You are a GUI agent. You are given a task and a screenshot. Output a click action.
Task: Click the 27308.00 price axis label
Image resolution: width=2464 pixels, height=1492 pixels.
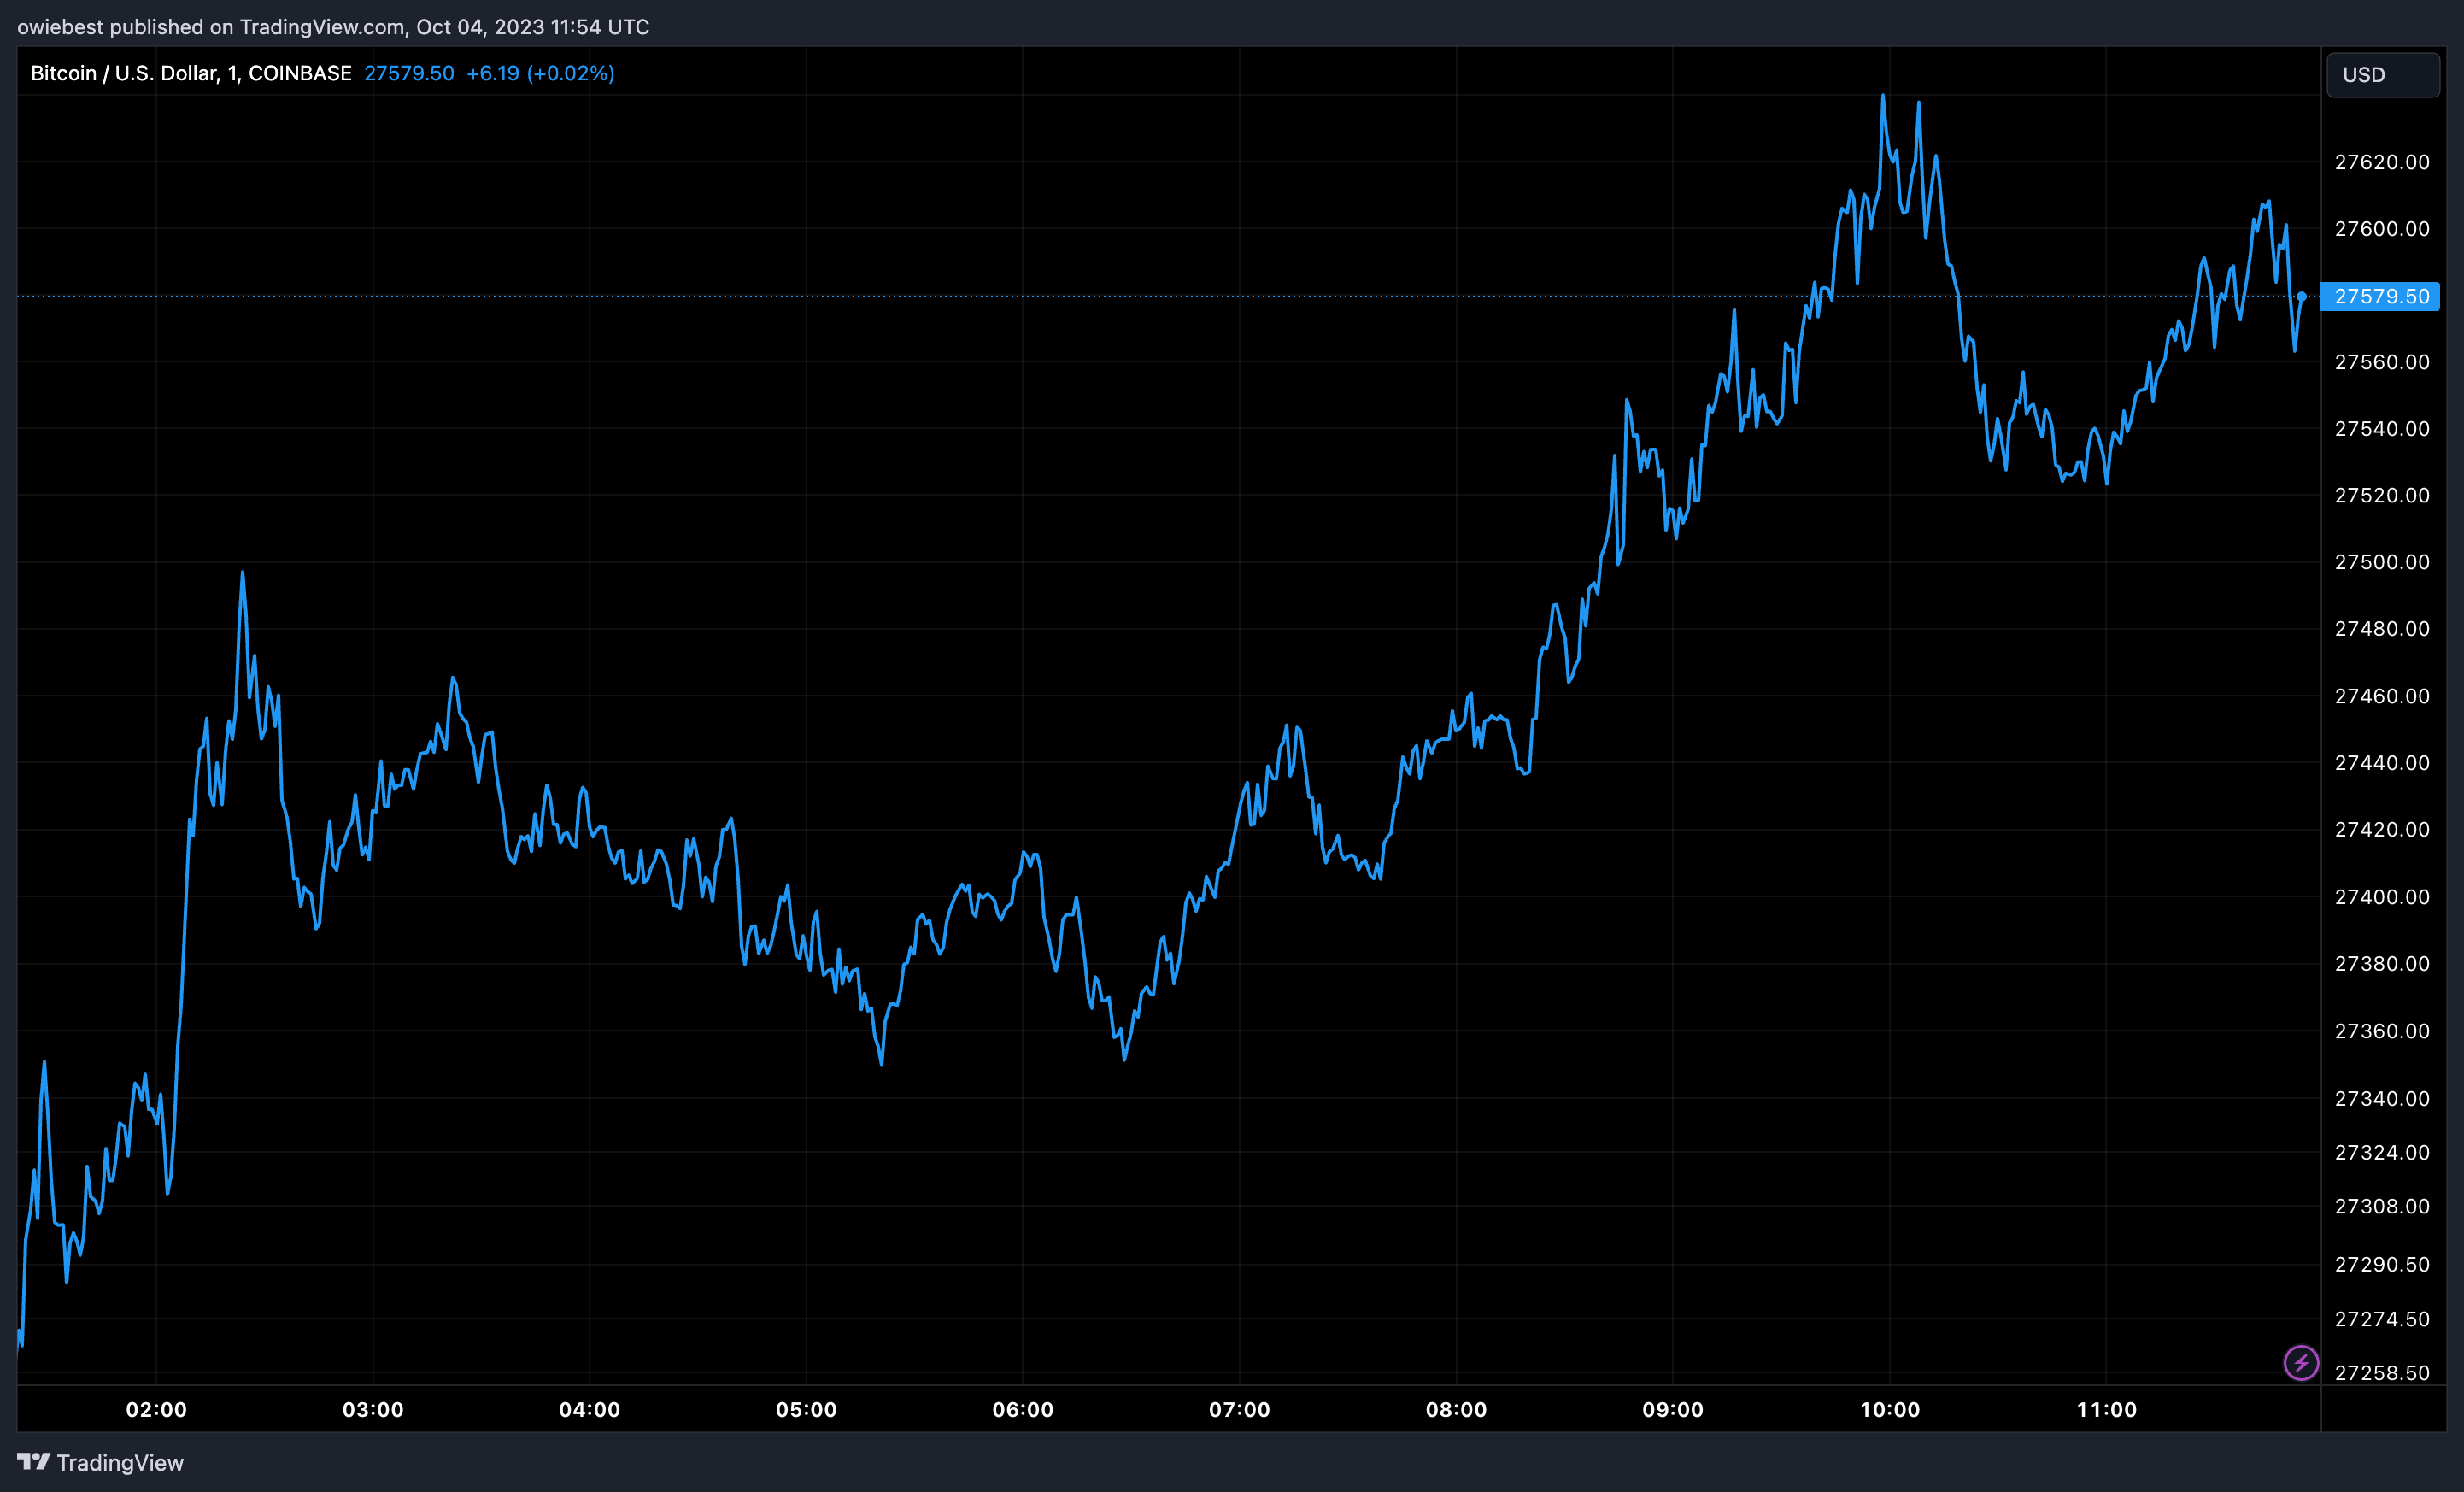coord(2381,1207)
